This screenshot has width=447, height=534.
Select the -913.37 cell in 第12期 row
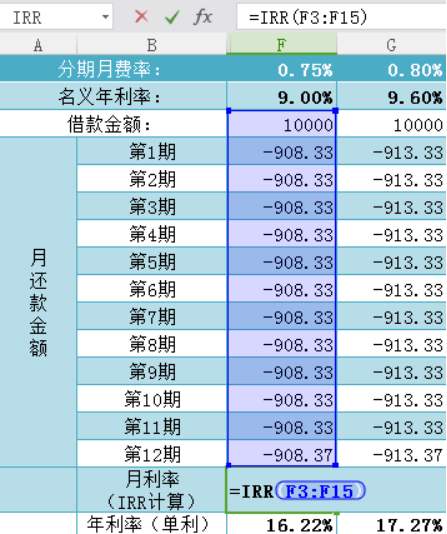pos(392,454)
